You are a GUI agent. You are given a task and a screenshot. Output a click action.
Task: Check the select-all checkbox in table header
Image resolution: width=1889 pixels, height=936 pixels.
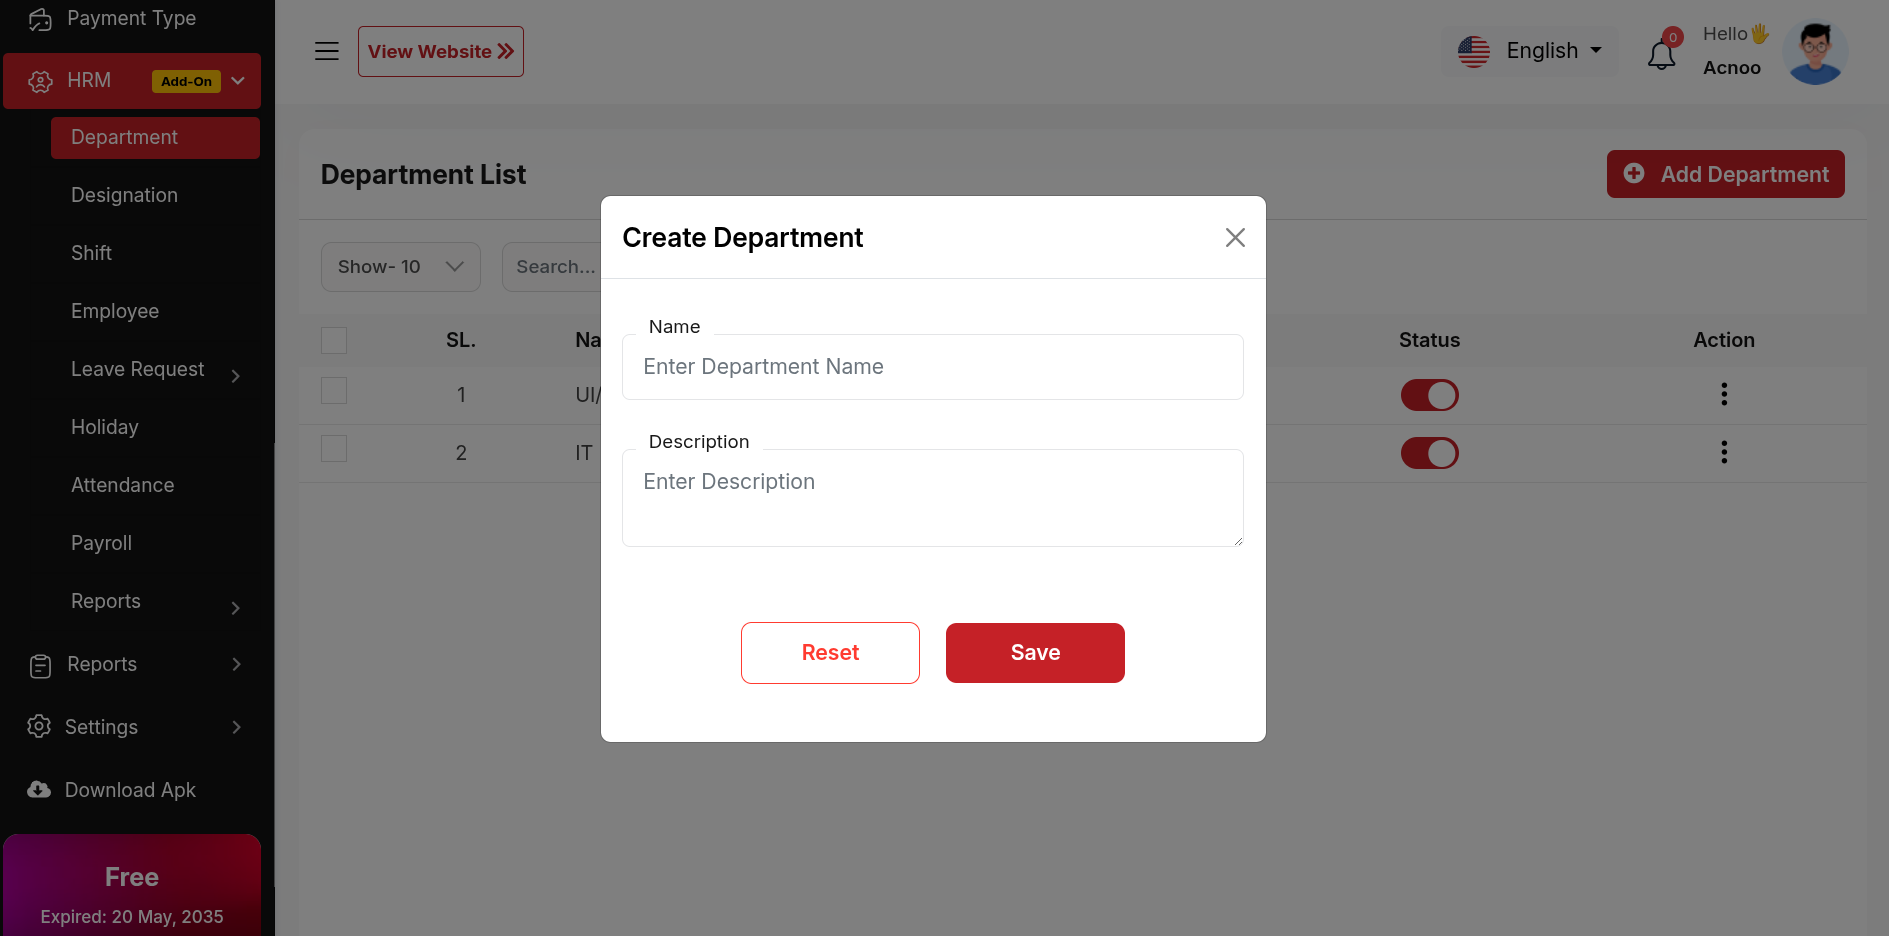[x=334, y=340]
